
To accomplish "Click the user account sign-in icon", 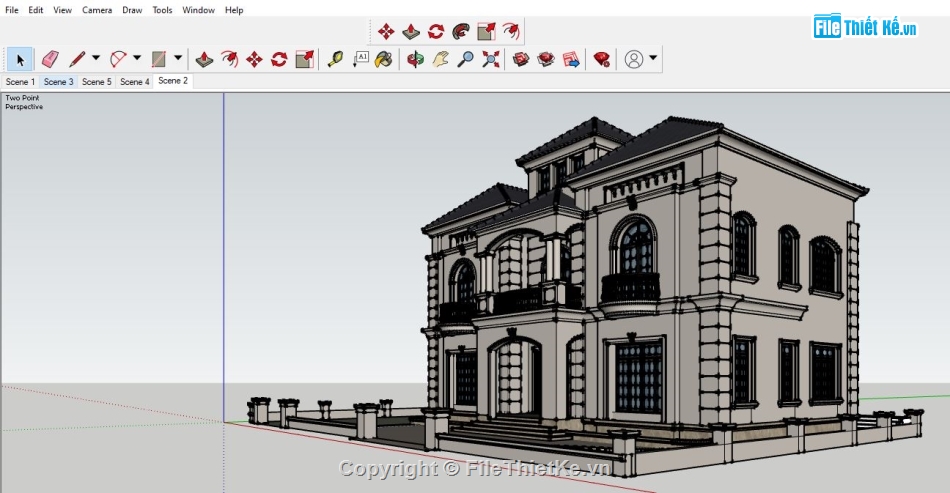I will click(x=634, y=59).
